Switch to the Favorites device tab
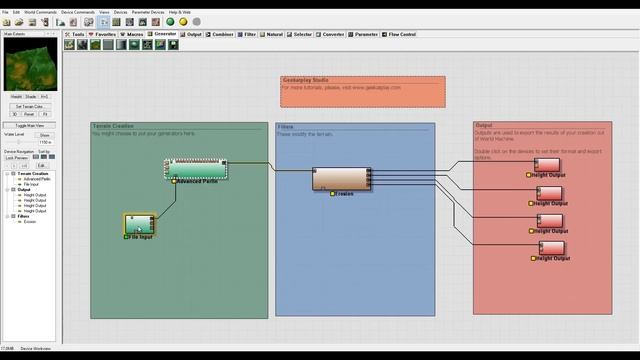 102,34
